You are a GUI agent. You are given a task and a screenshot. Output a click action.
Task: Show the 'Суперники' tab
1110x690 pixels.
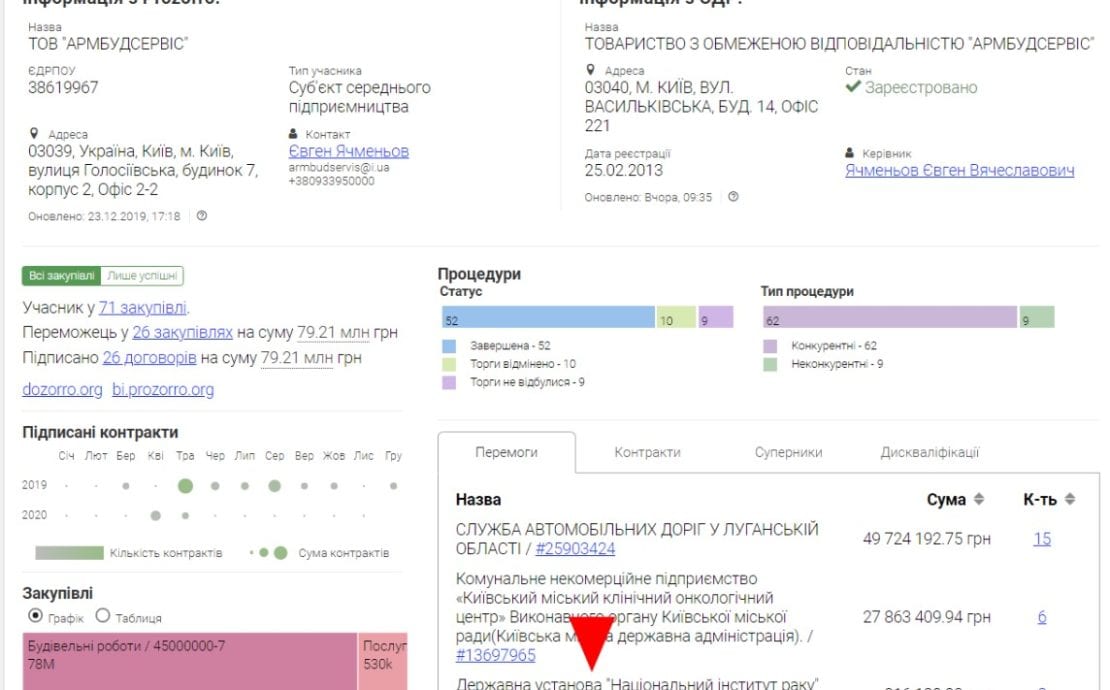tap(788, 452)
